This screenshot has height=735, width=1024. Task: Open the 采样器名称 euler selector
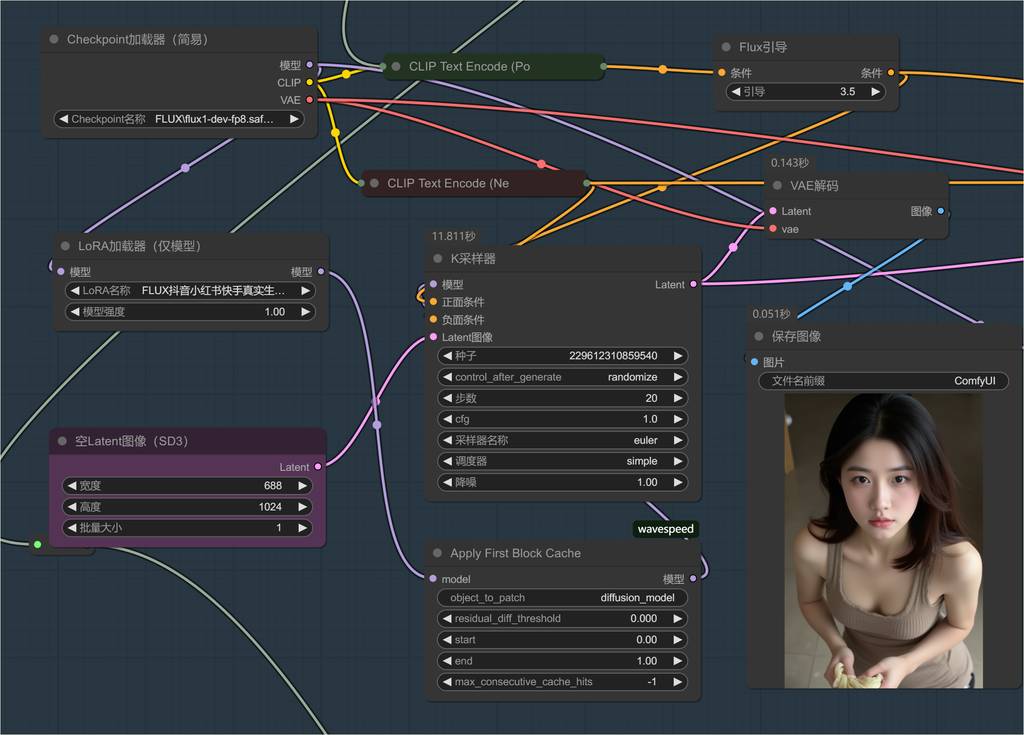point(562,440)
